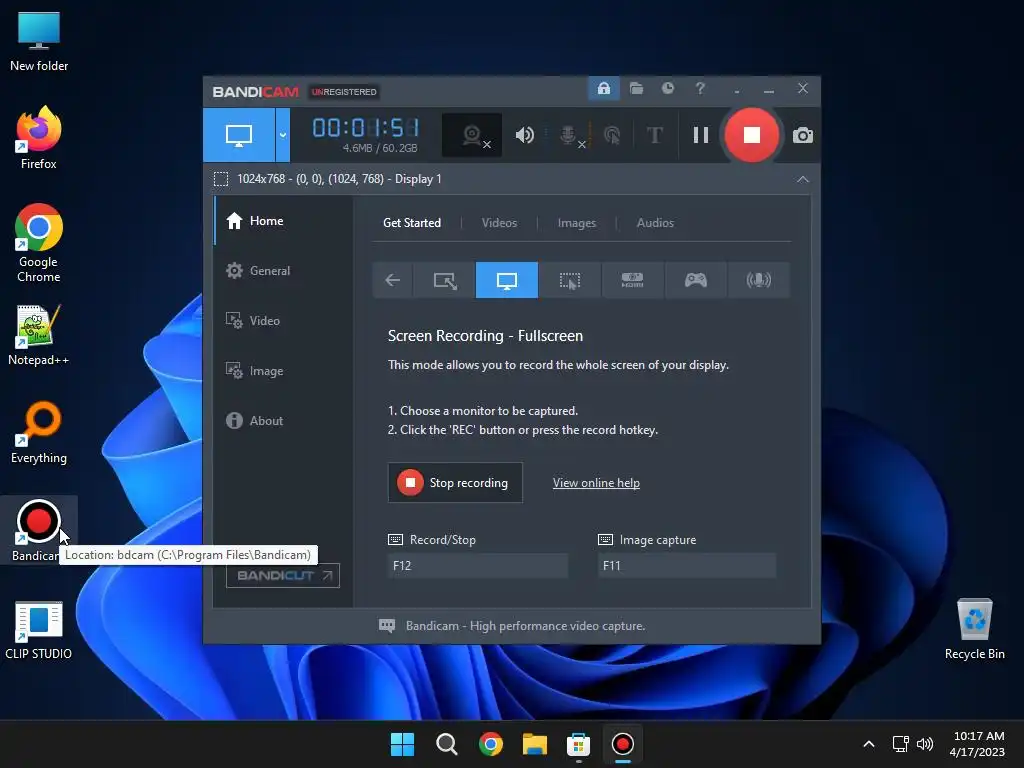
Task: Click the Bandicam lock icon in title bar
Action: pos(603,88)
